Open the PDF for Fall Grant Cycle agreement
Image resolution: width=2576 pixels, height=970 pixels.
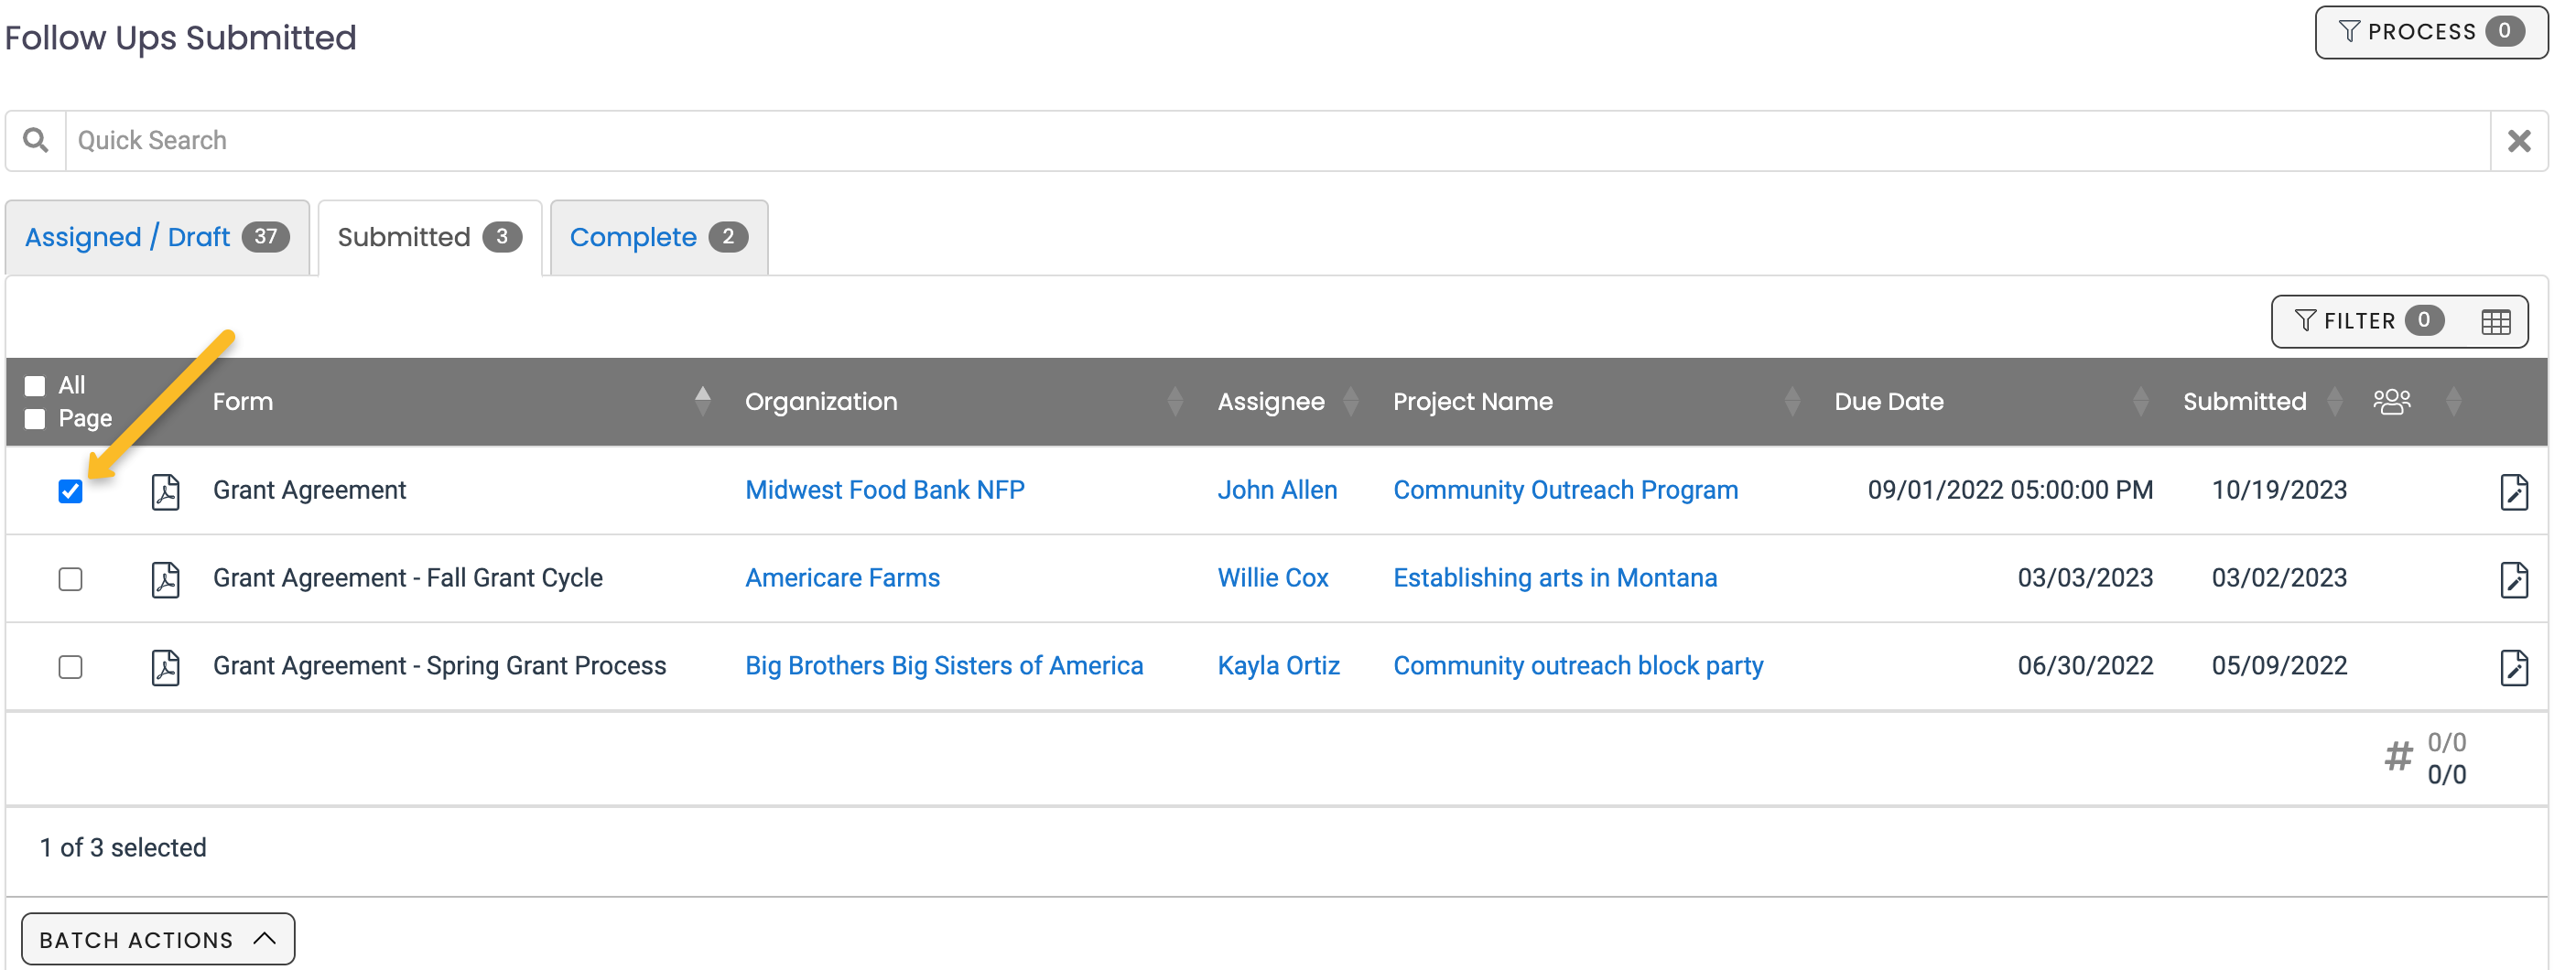[x=166, y=578]
